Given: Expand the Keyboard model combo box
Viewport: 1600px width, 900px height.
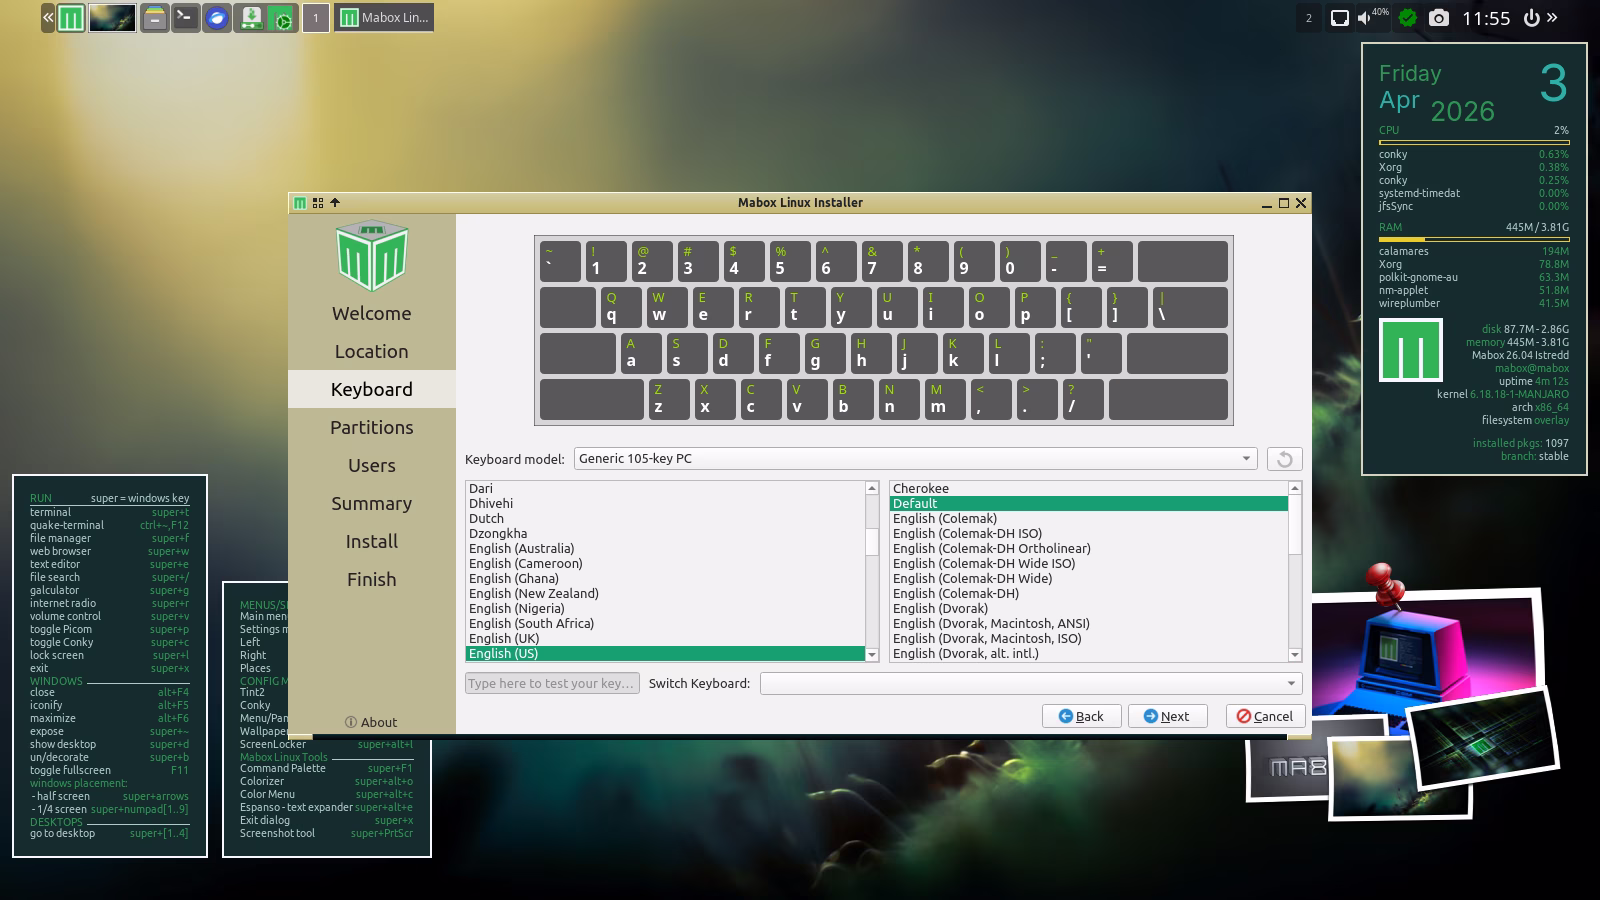Looking at the screenshot, I should pyautogui.click(x=916, y=459).
